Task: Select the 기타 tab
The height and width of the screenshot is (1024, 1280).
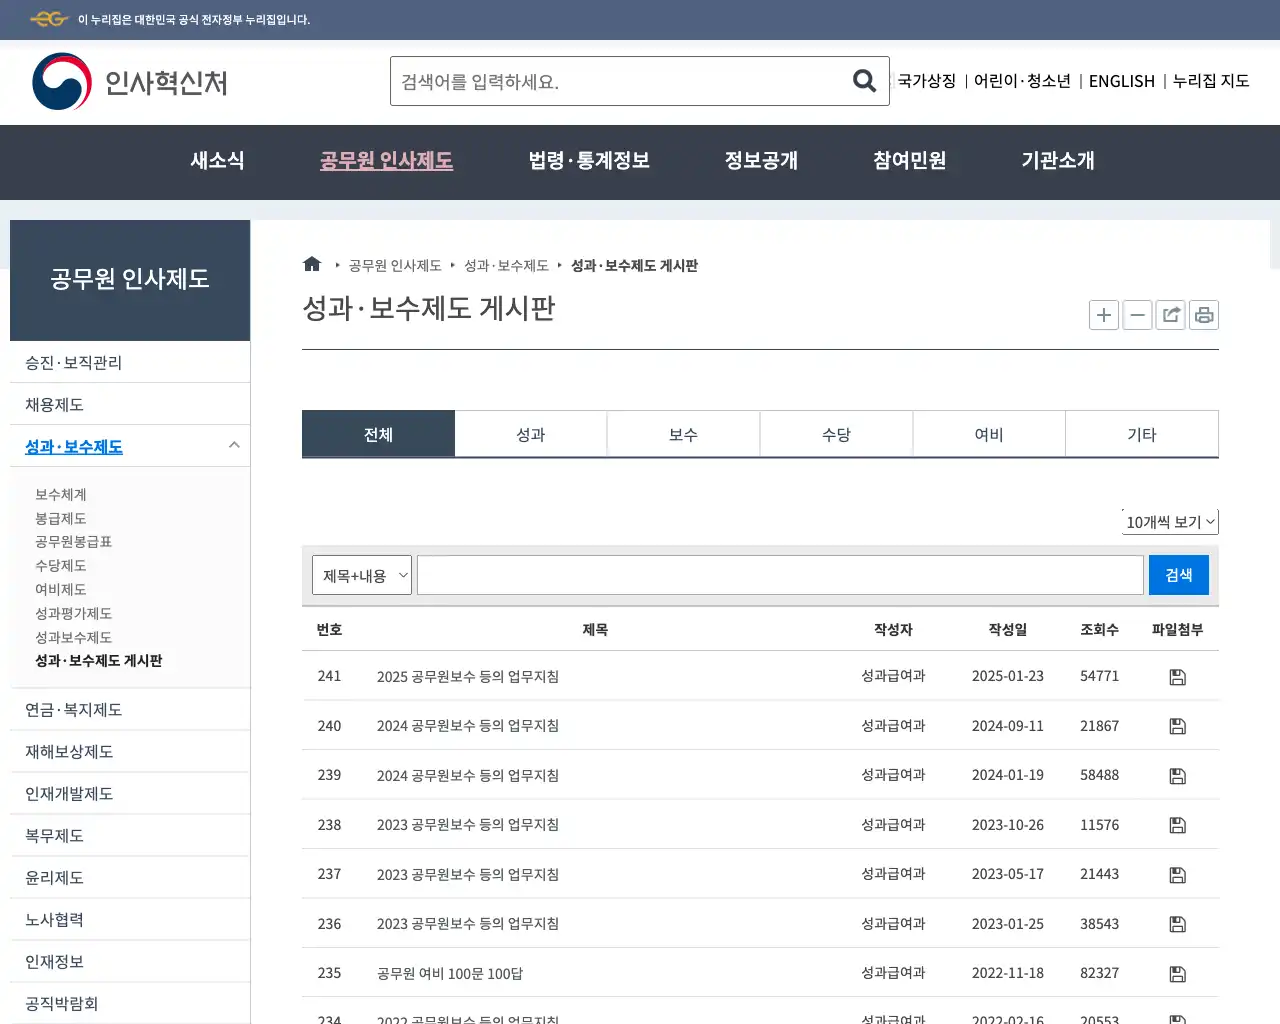Action: coord(1142,434)
